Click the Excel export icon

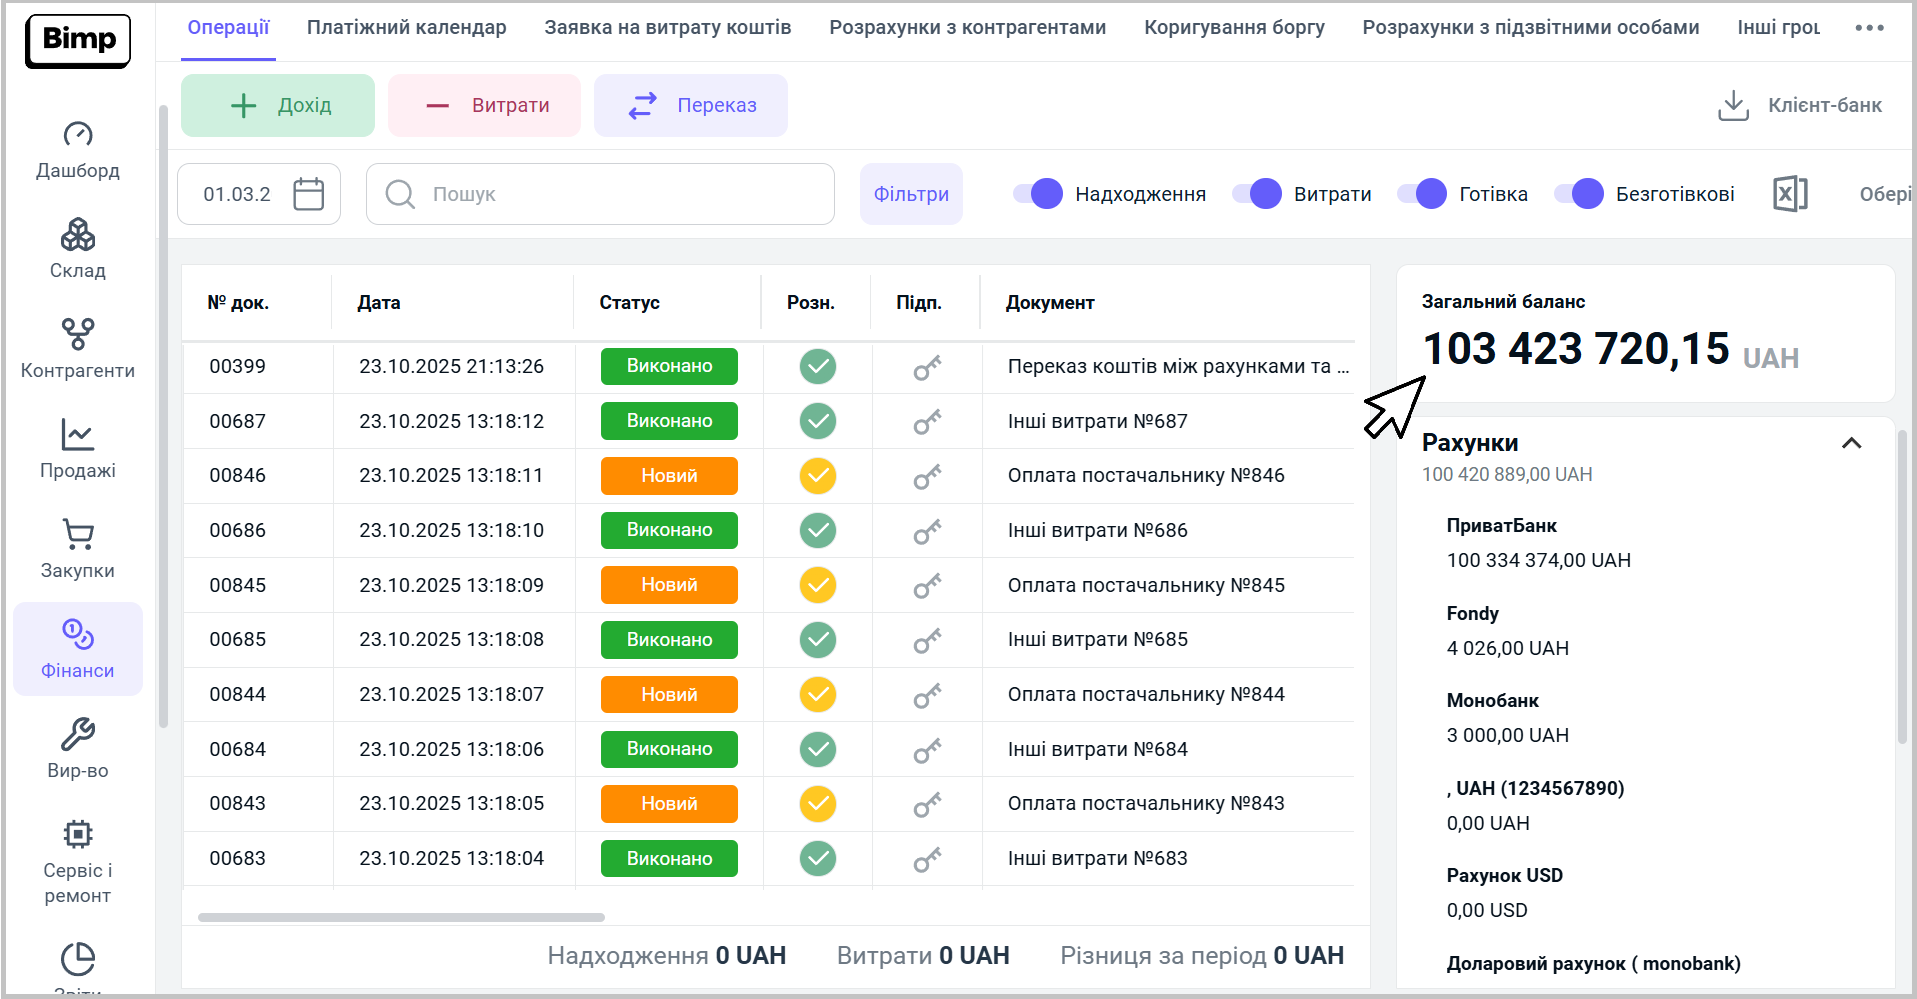click(x=1789, y=194)
